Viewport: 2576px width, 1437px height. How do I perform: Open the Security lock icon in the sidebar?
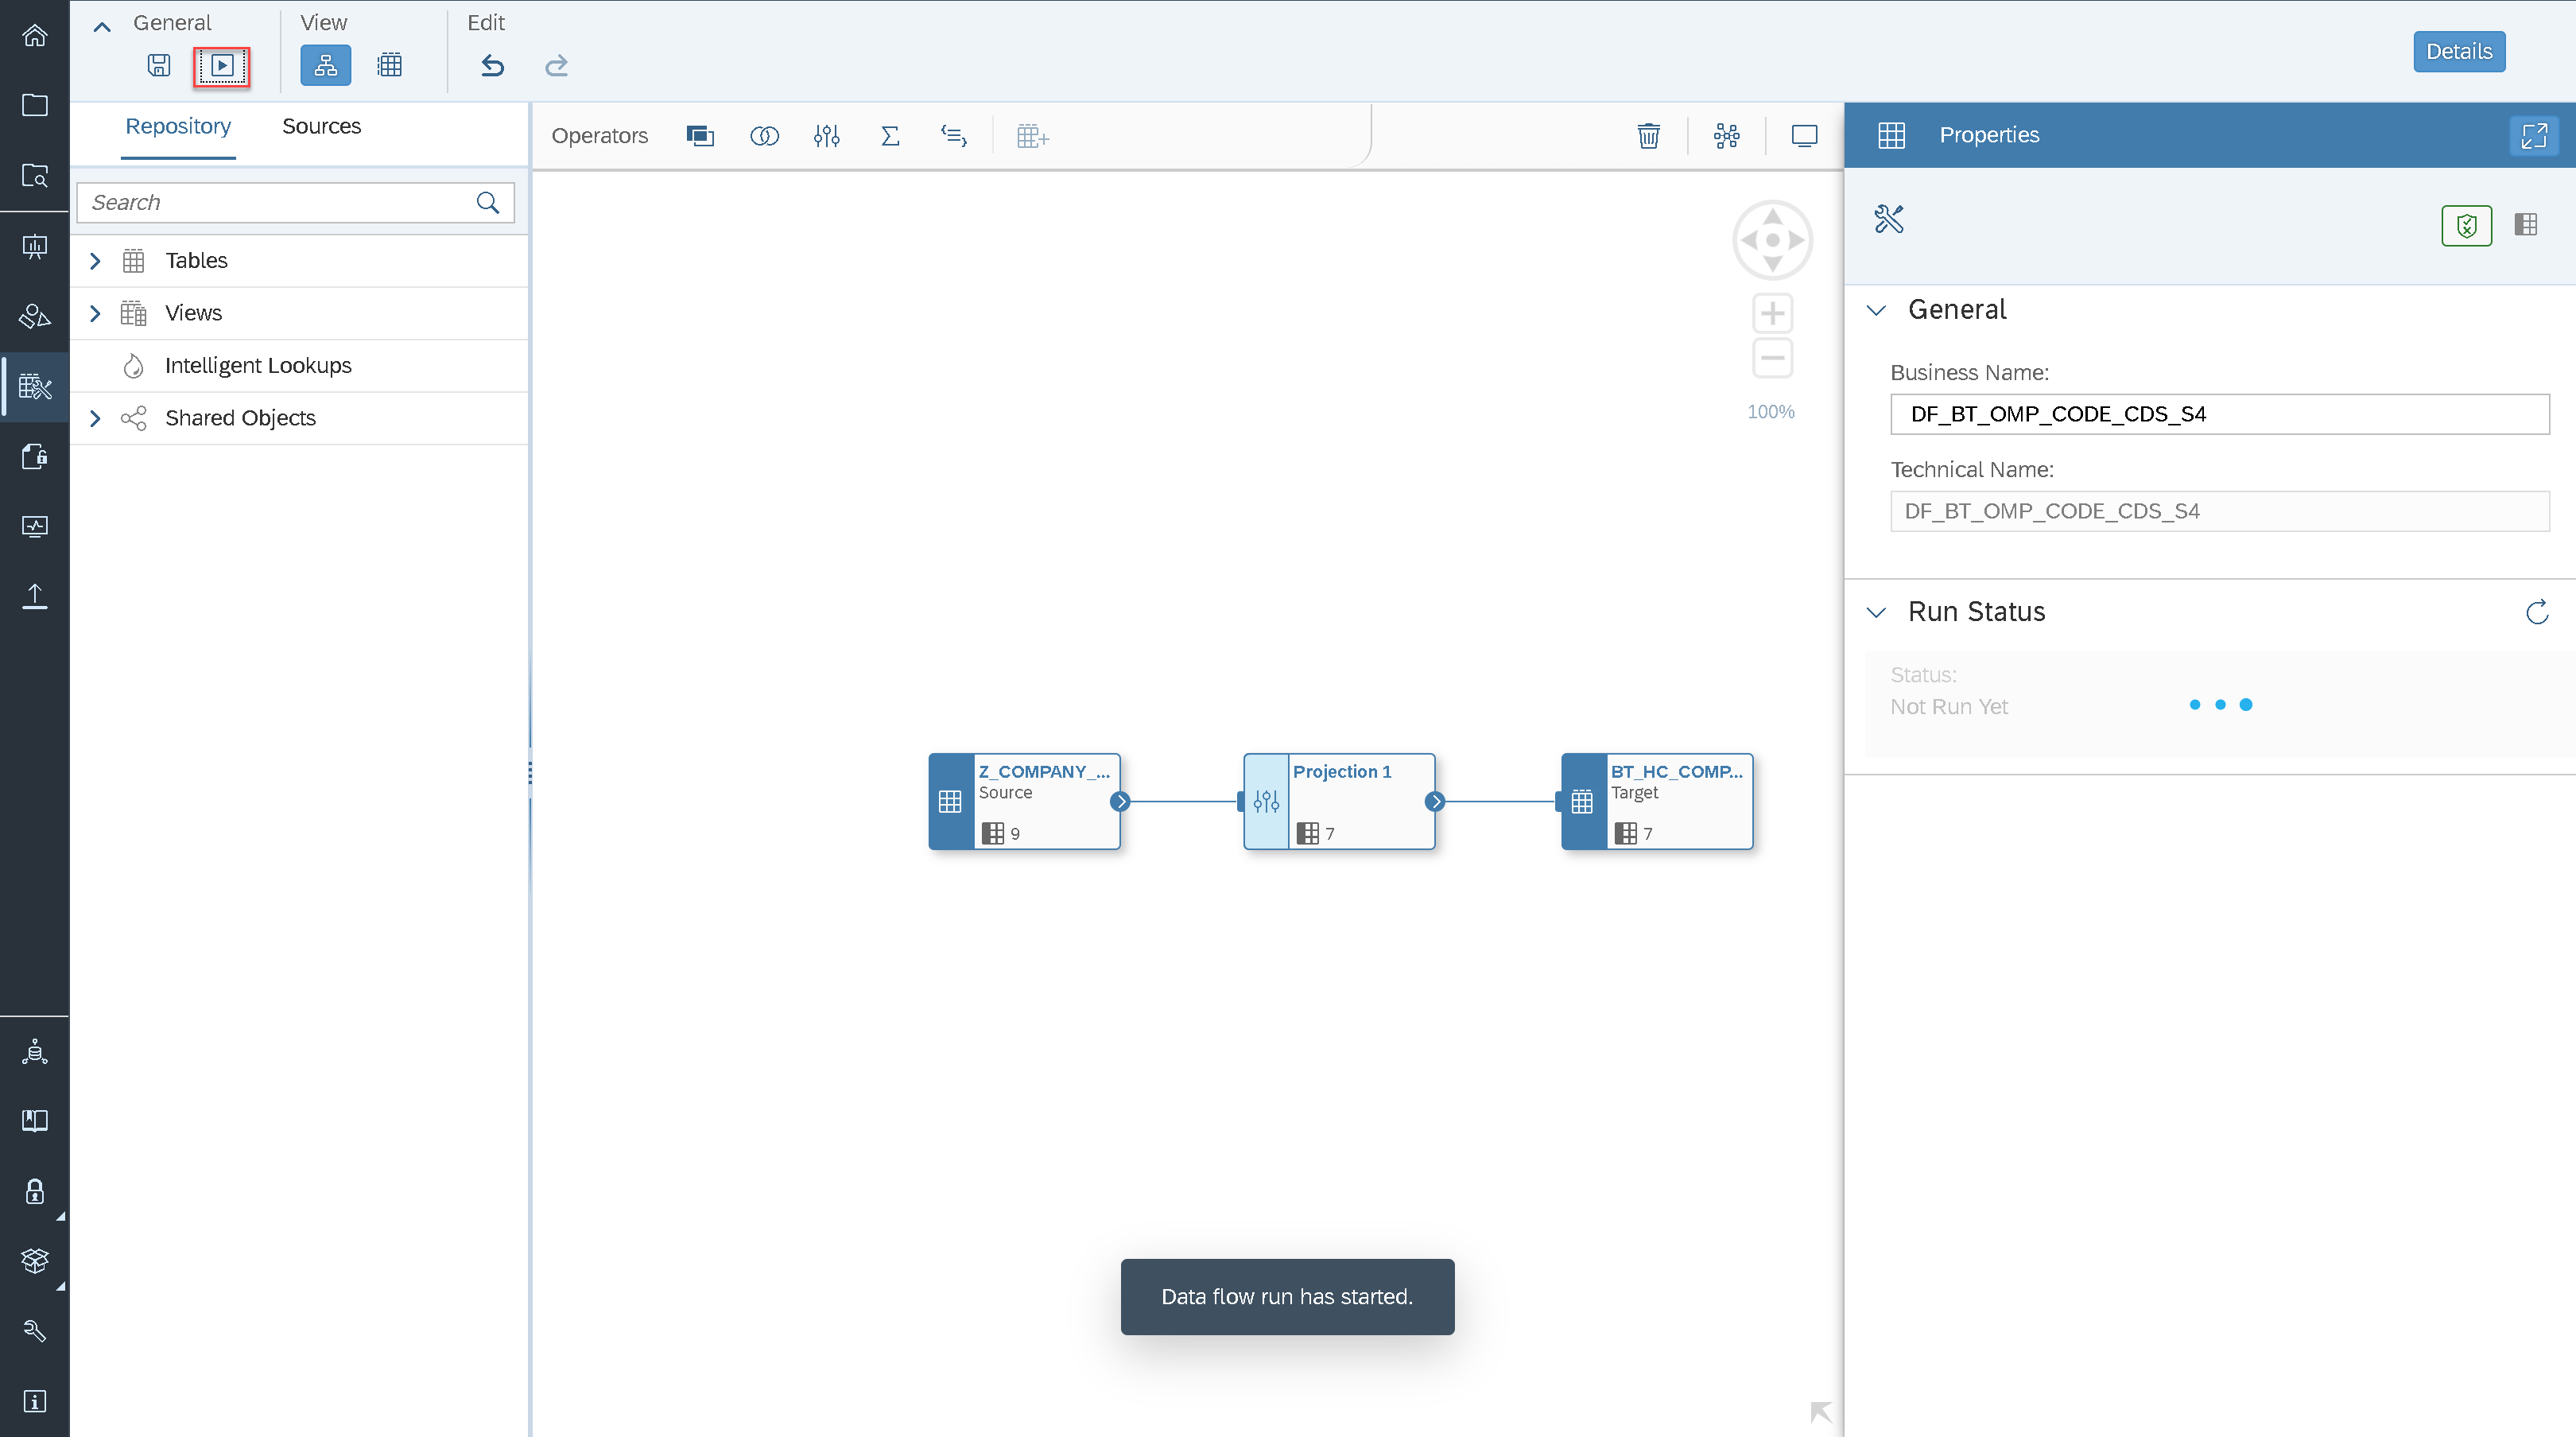coord(35,1191)
